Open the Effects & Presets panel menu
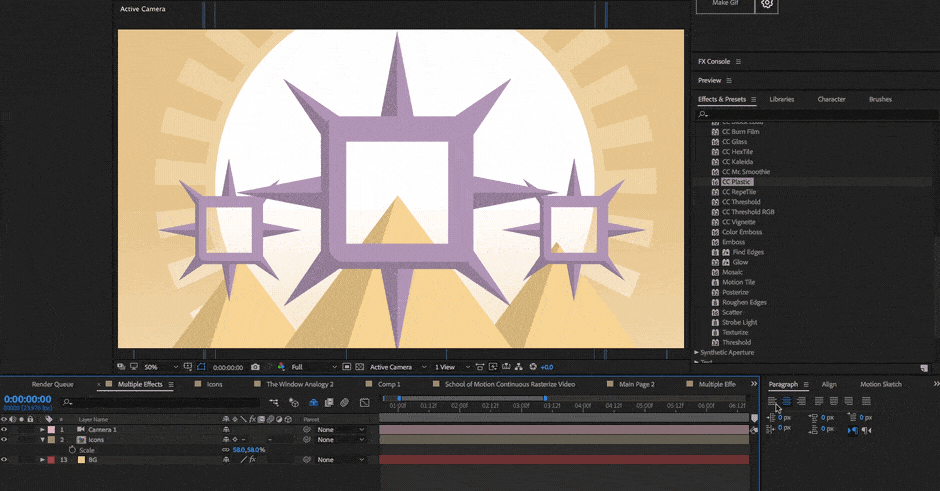 (754, 100)
